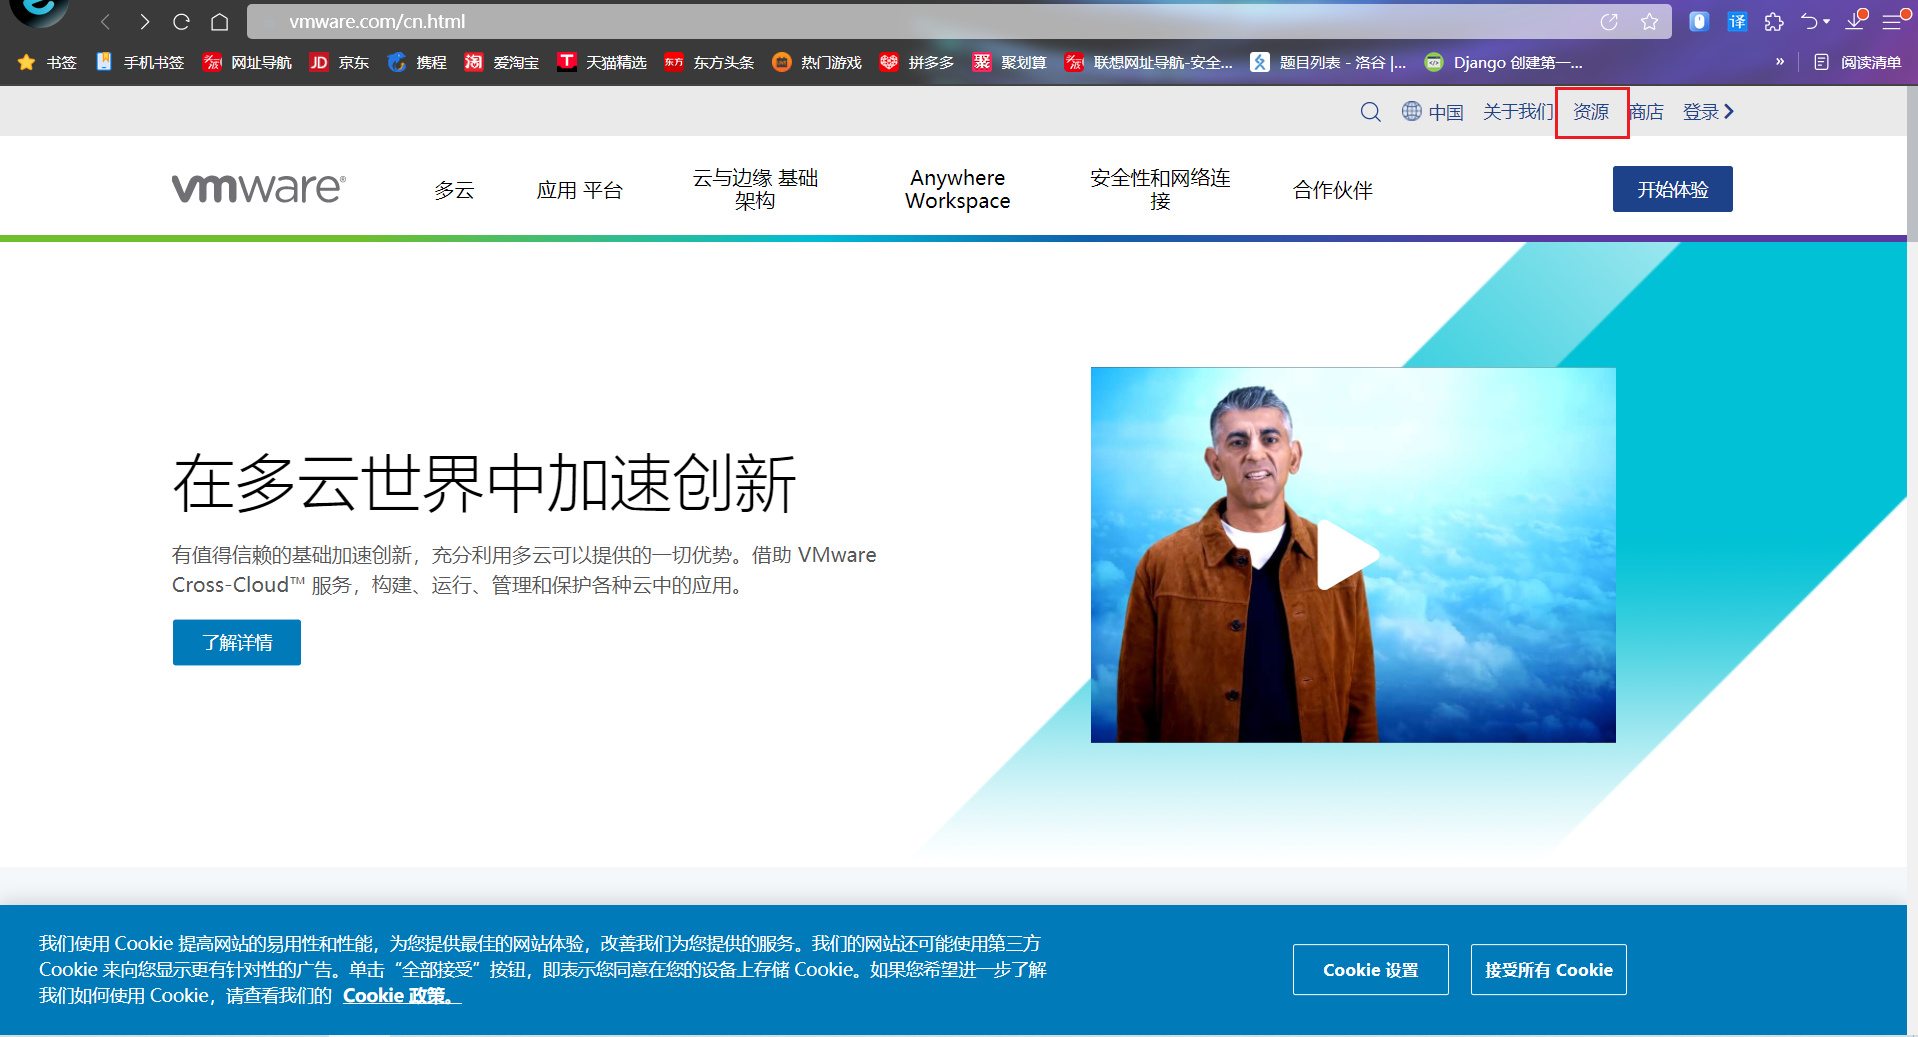
Task: Click the Cookie 设置 button
Action: [x=1370, y=969]
